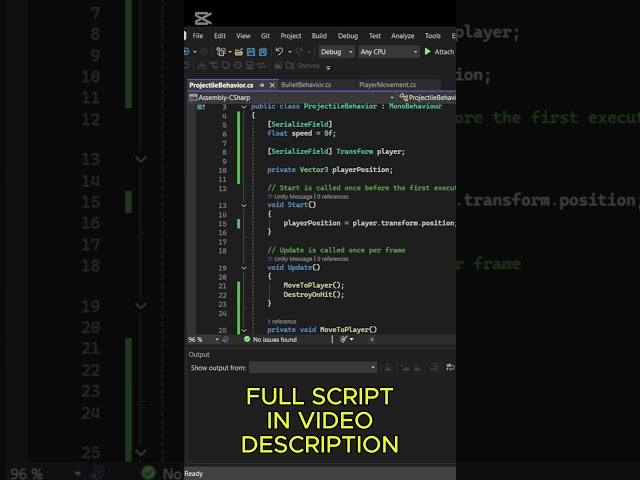This screenshot has width=640, height=480.
Task: Open the Any CPU platform dropdown
Action: coord(389,52)
